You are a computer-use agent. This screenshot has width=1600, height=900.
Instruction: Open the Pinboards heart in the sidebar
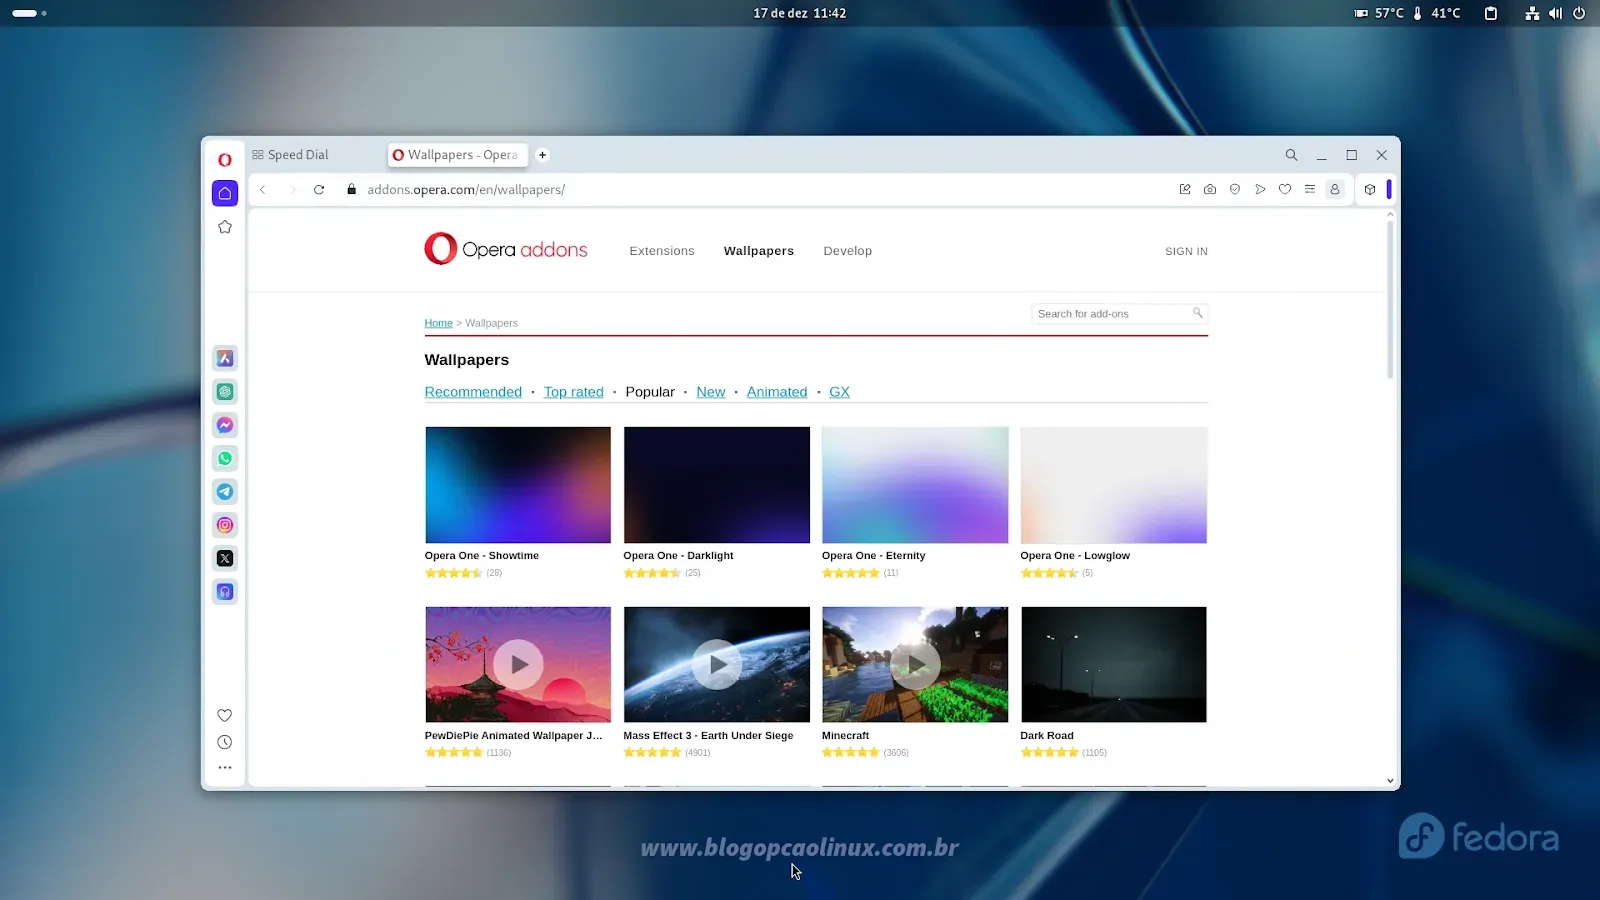click(x=225, y=715)
